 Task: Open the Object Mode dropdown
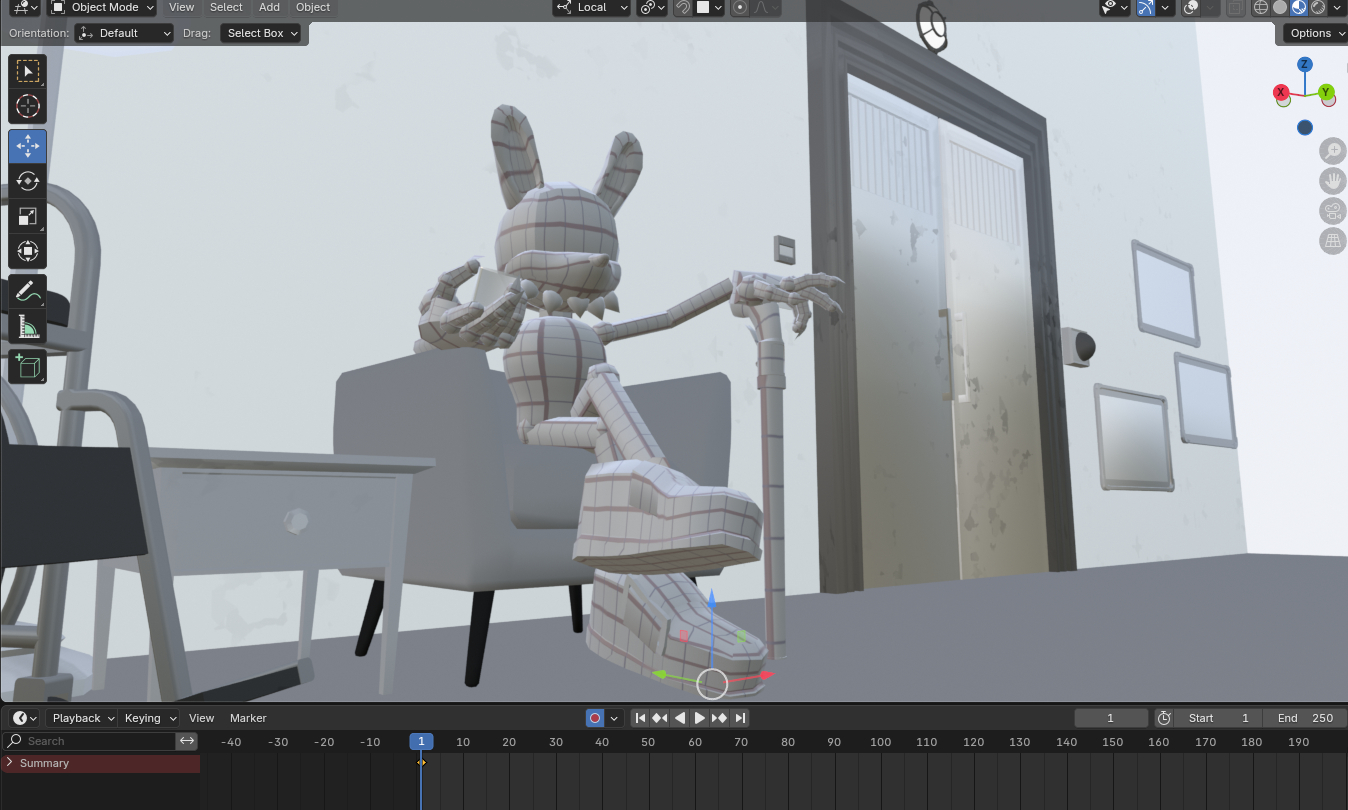[102, 7]
